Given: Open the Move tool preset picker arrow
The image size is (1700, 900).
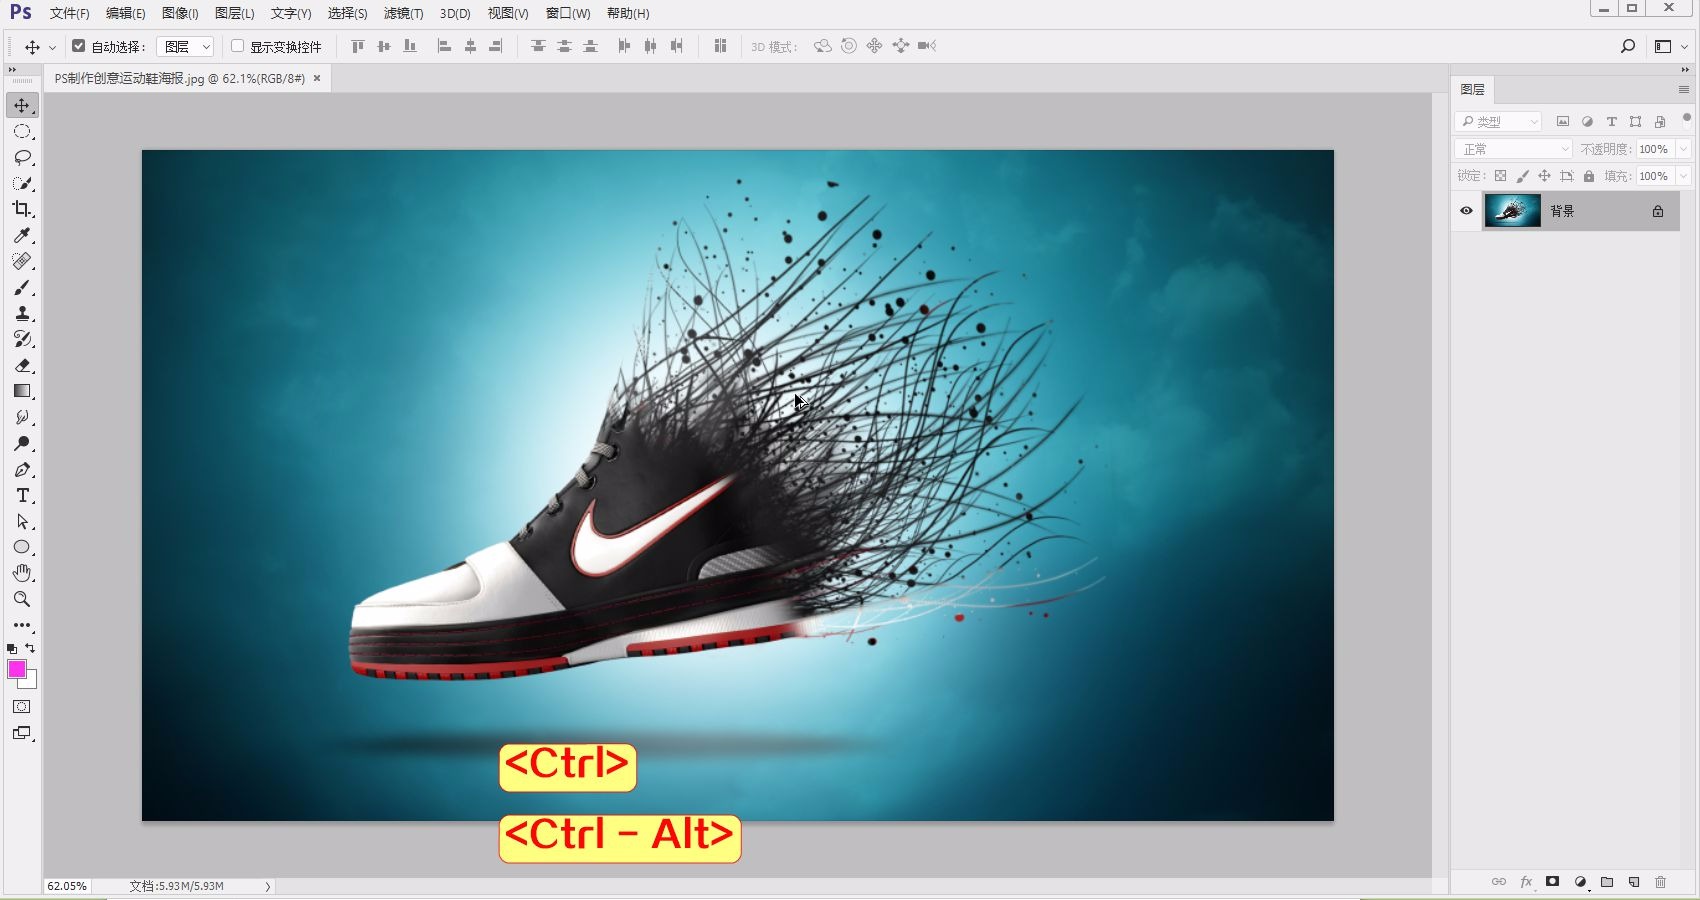Looking at the screenshot, I should [52, 47].
